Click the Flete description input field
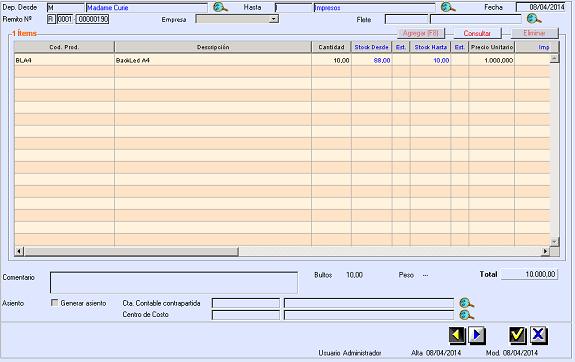Image resolution: width=575 pixels, height=362 pixels. tap(476, 19)
